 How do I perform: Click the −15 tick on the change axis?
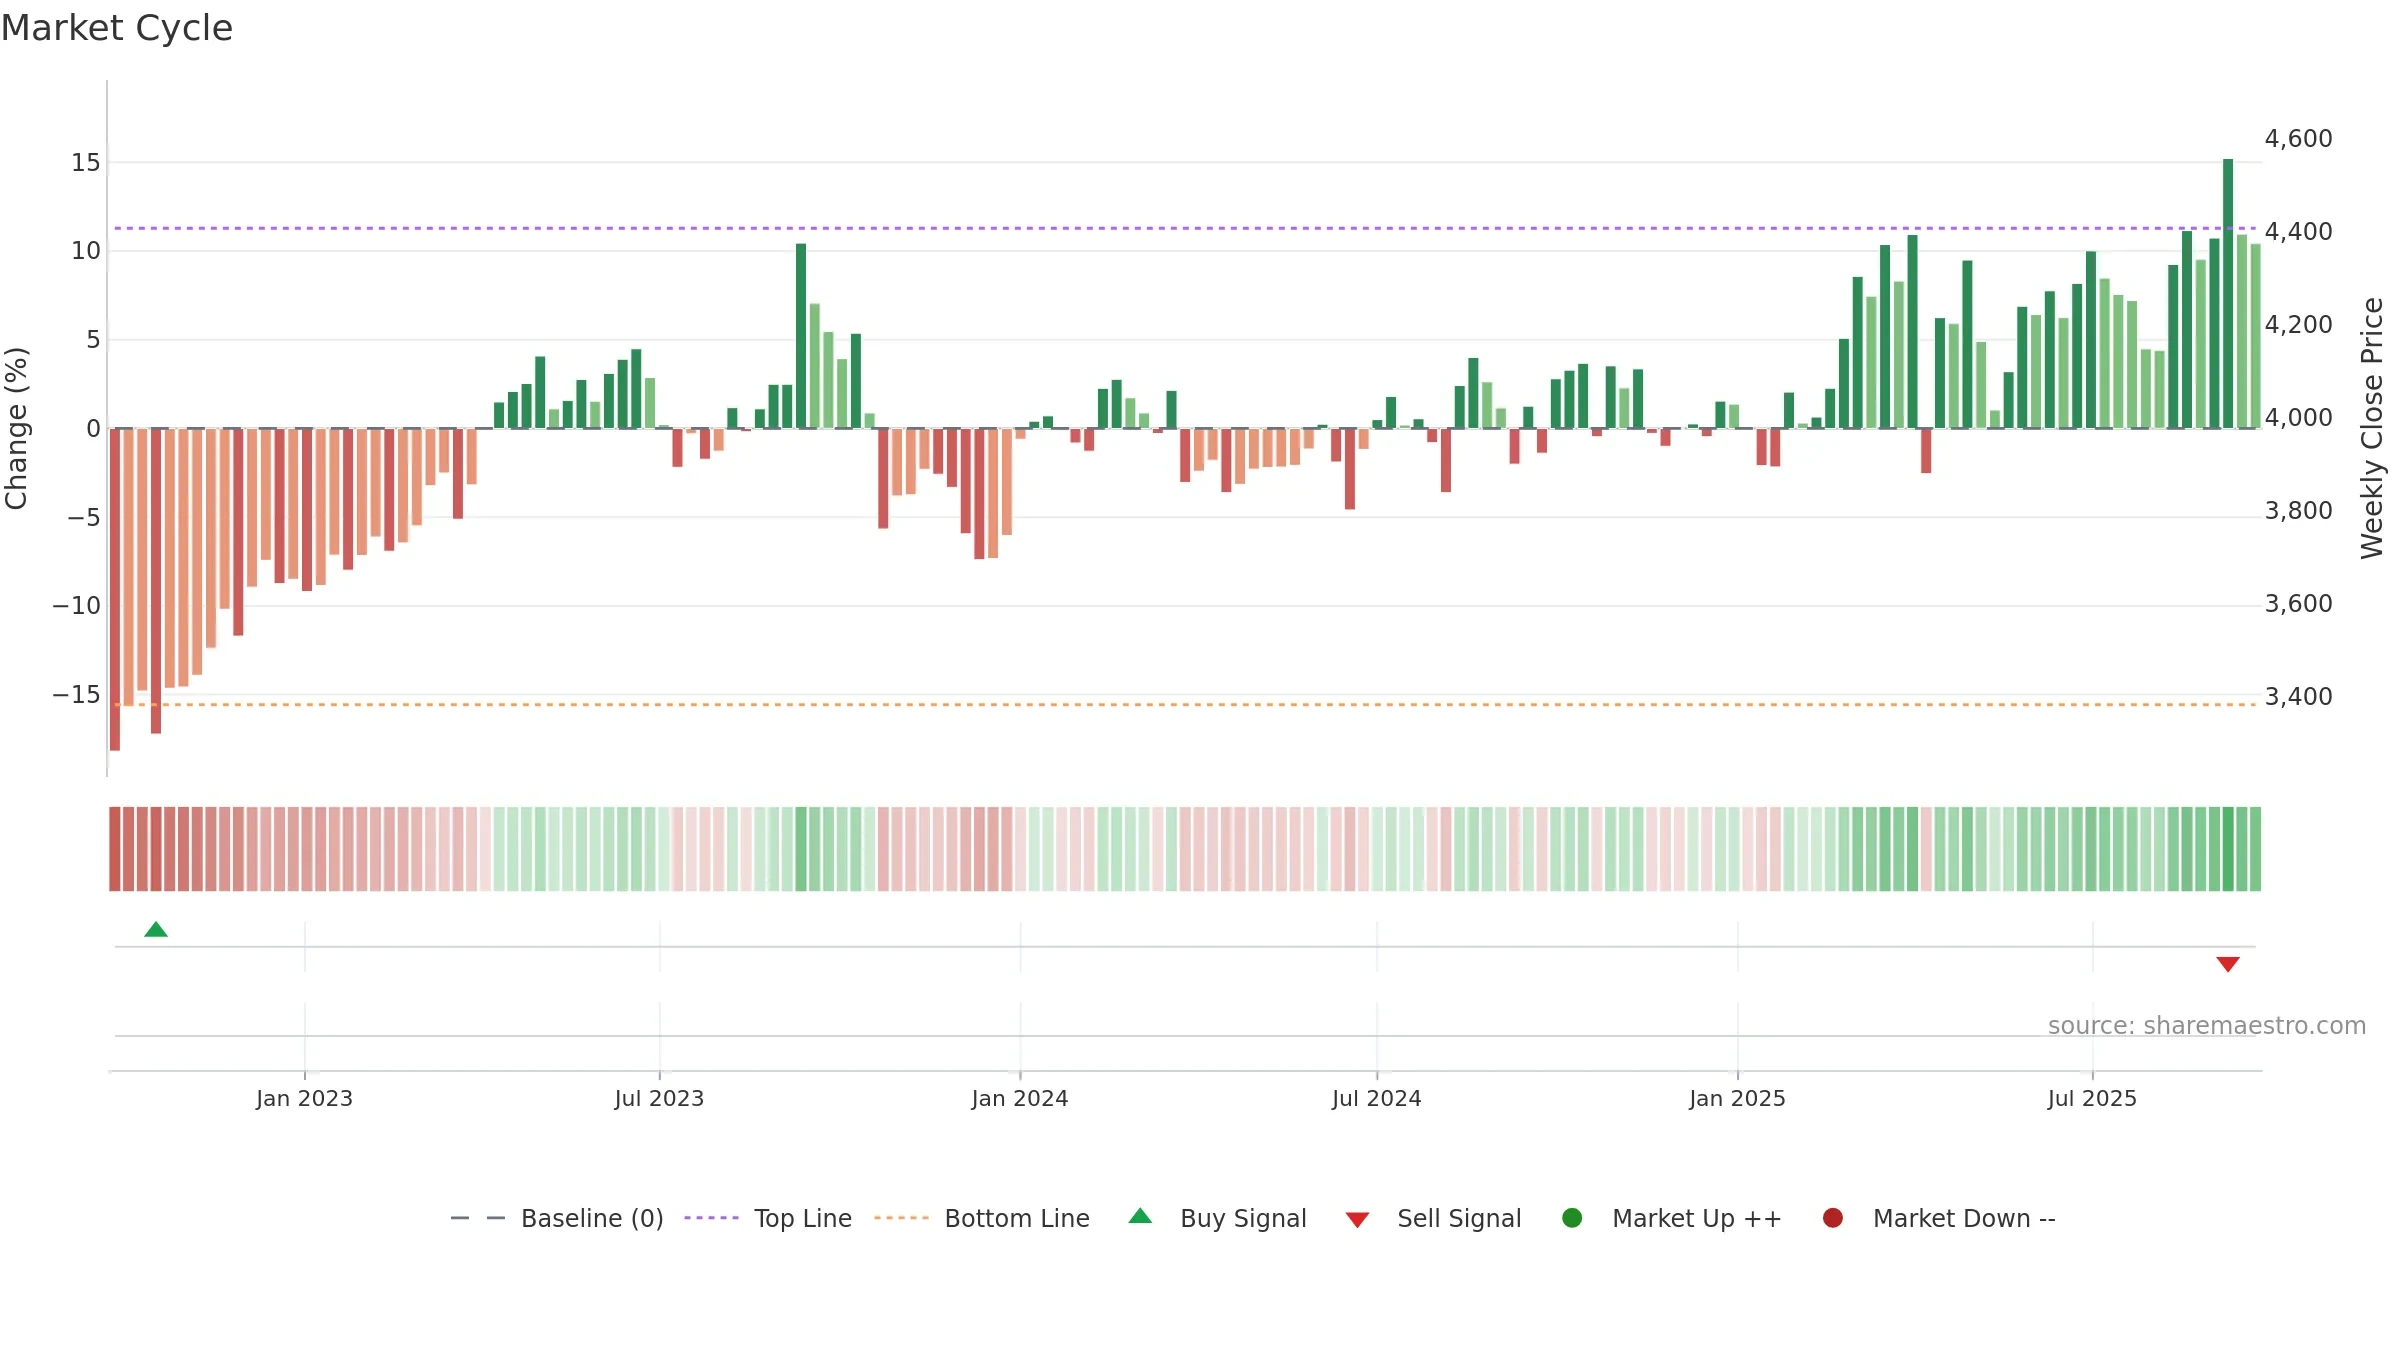pos(77,695)
